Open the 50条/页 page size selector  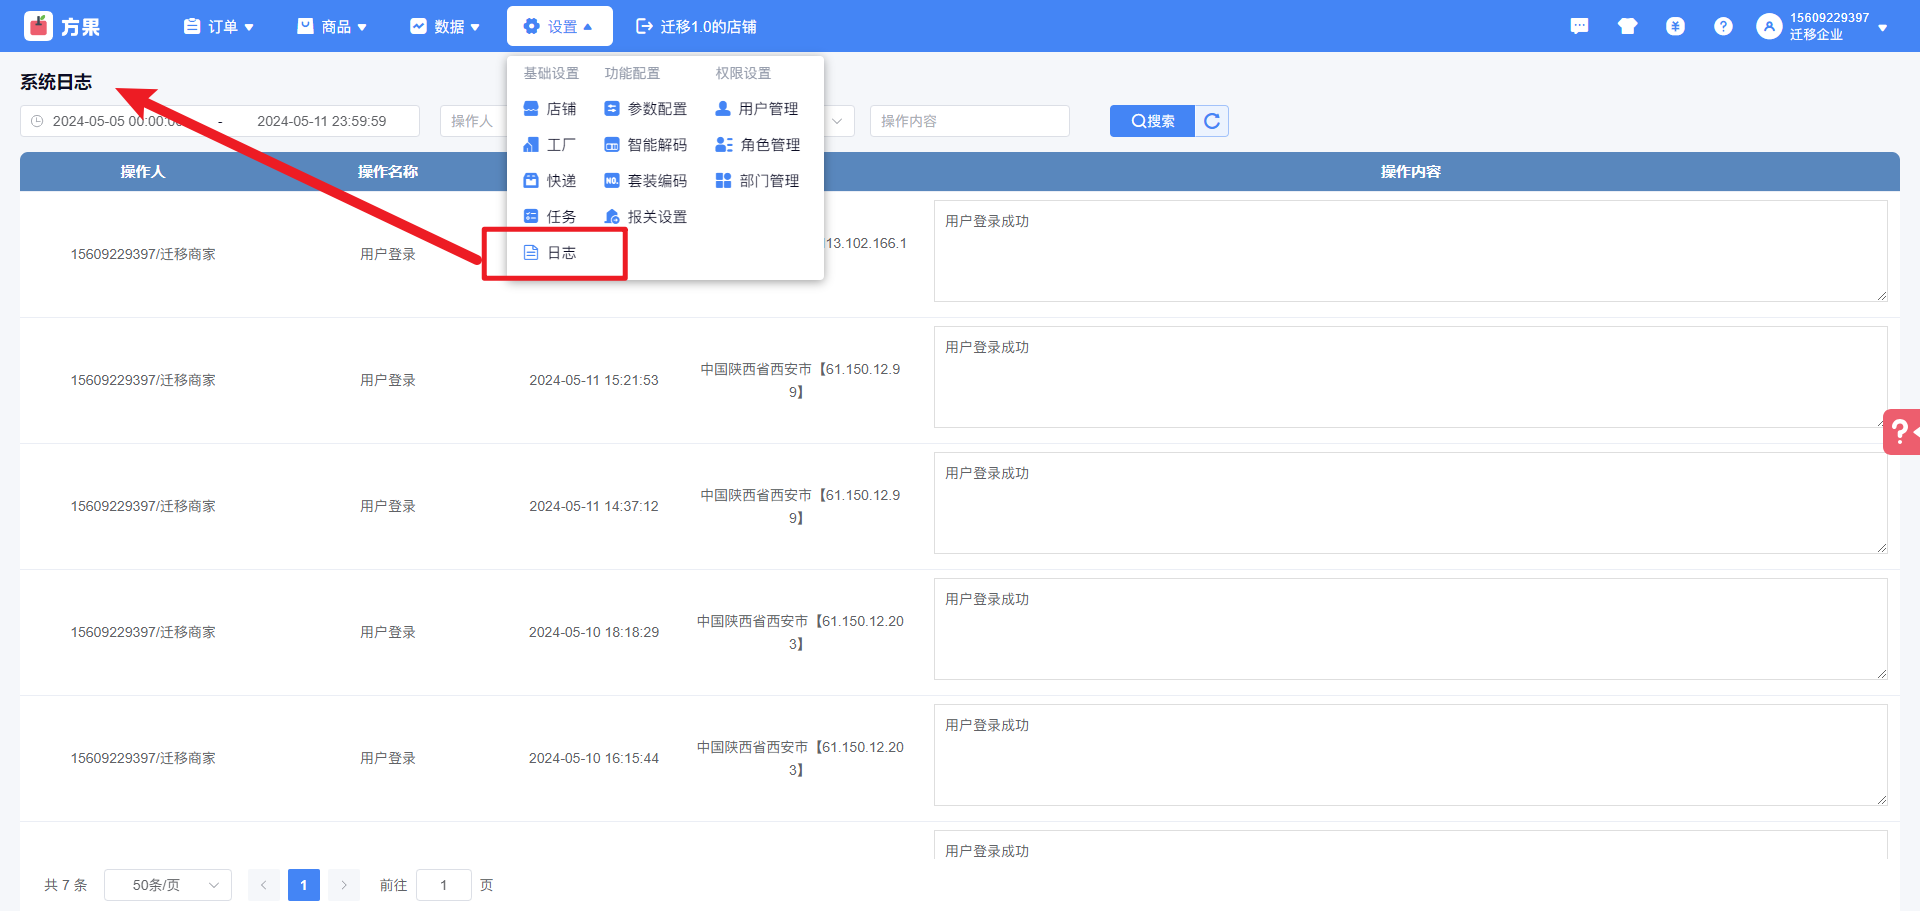pyautogui.click(x=168, y=885)
